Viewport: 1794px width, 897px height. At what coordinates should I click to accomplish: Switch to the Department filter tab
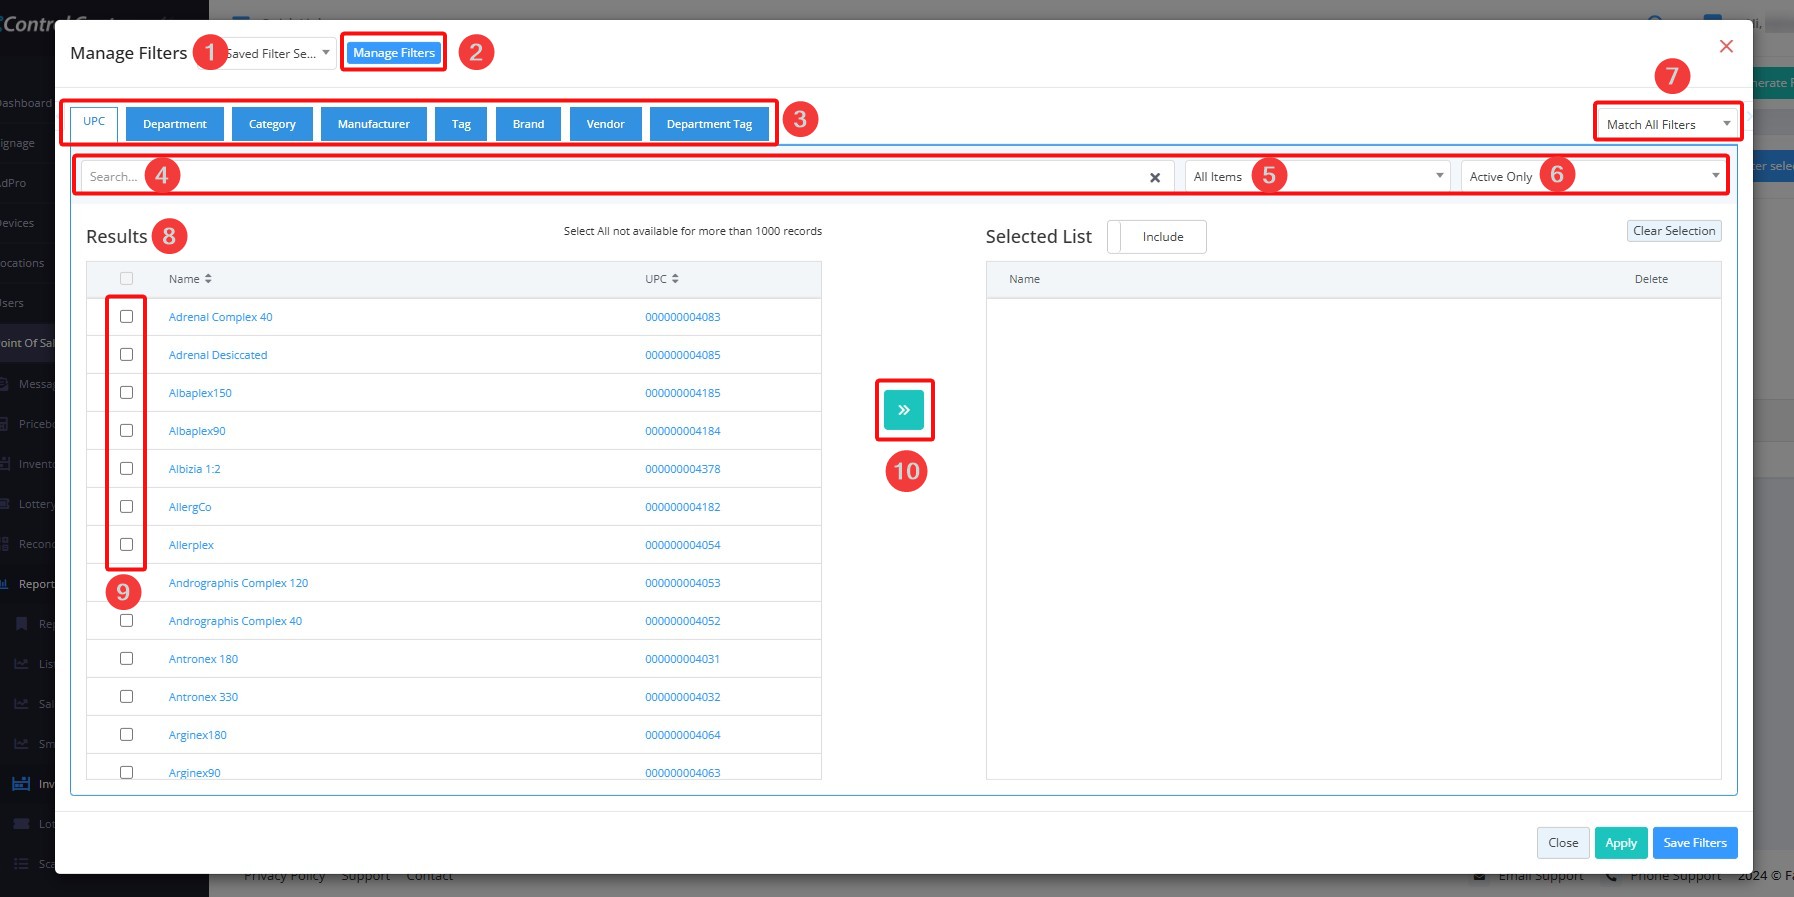tap(175, 124)
